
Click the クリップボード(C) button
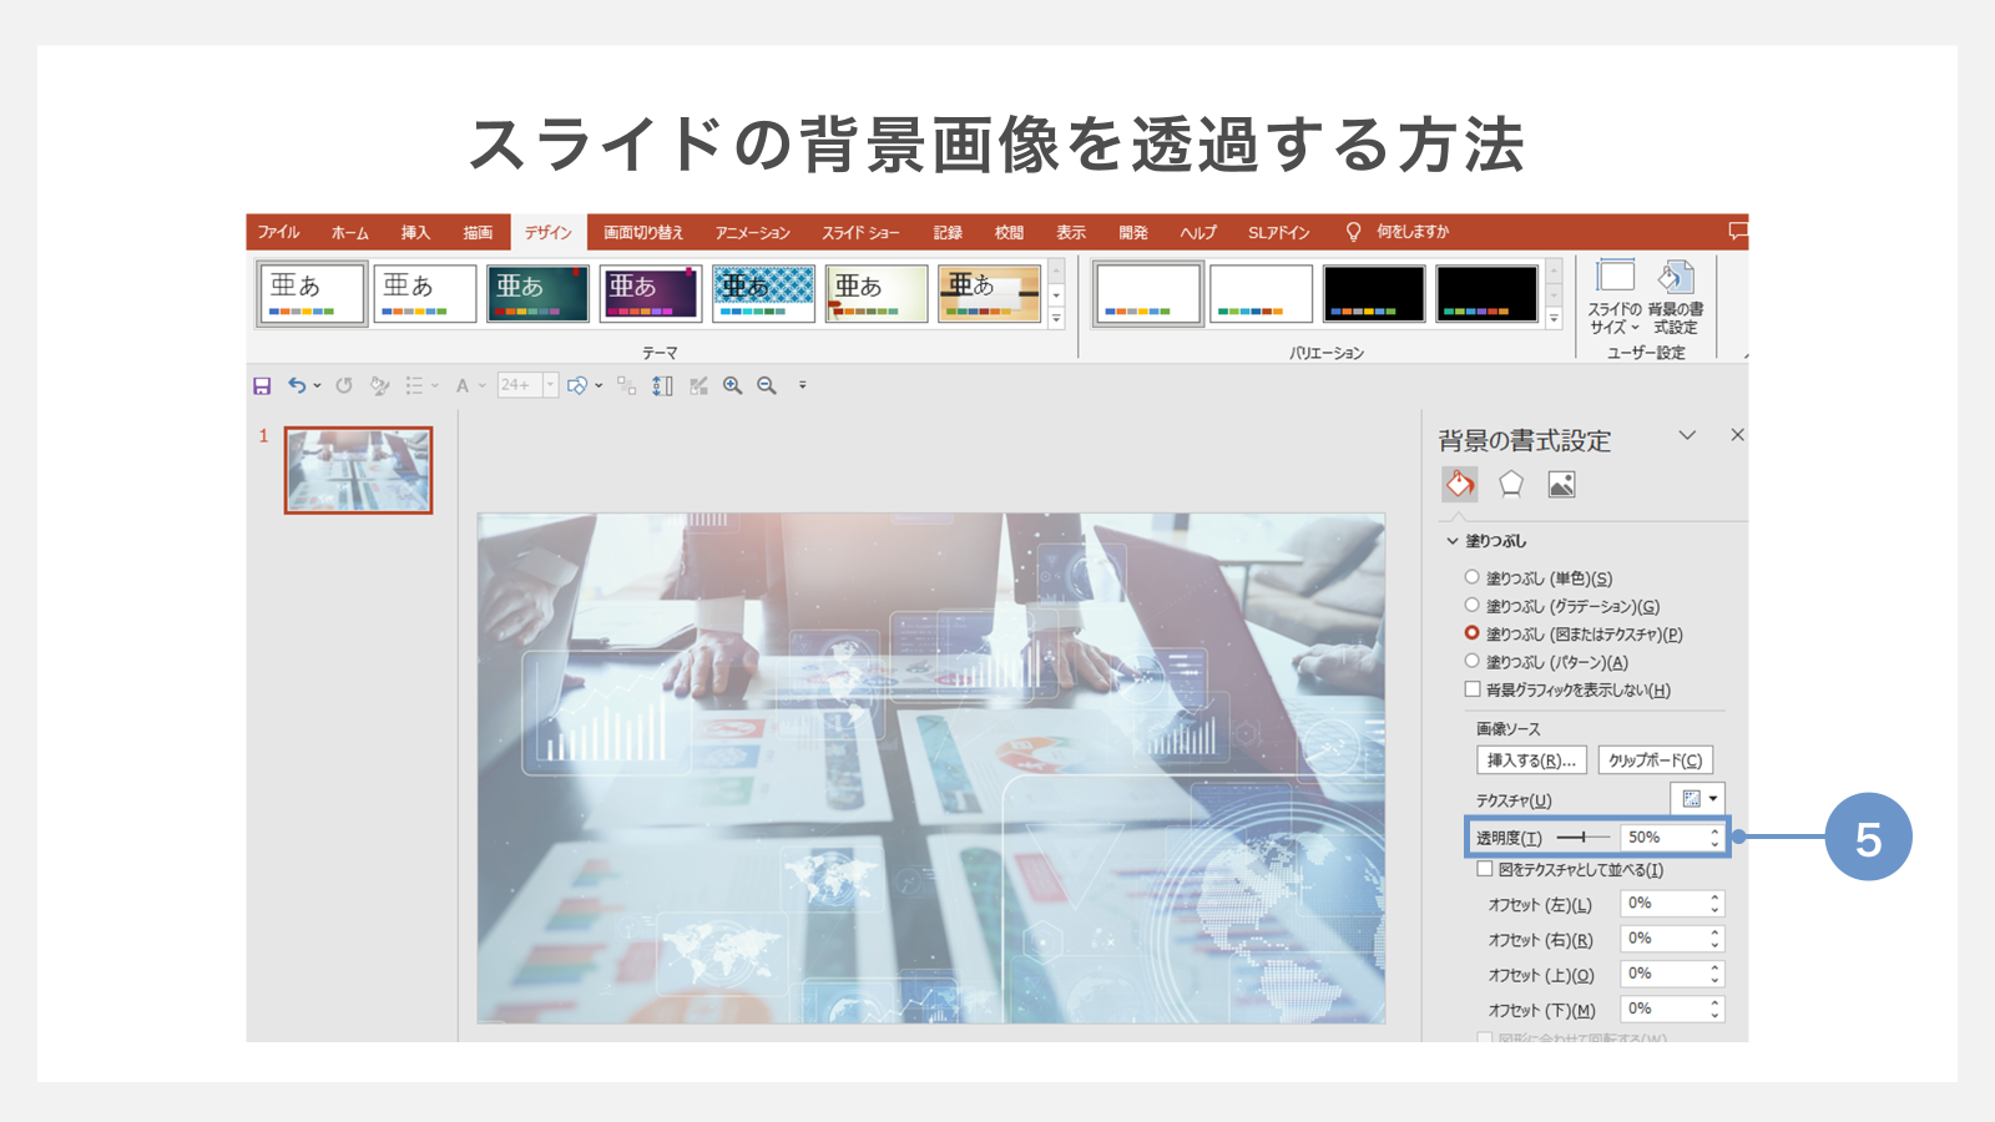click(x=1655, y=759)
